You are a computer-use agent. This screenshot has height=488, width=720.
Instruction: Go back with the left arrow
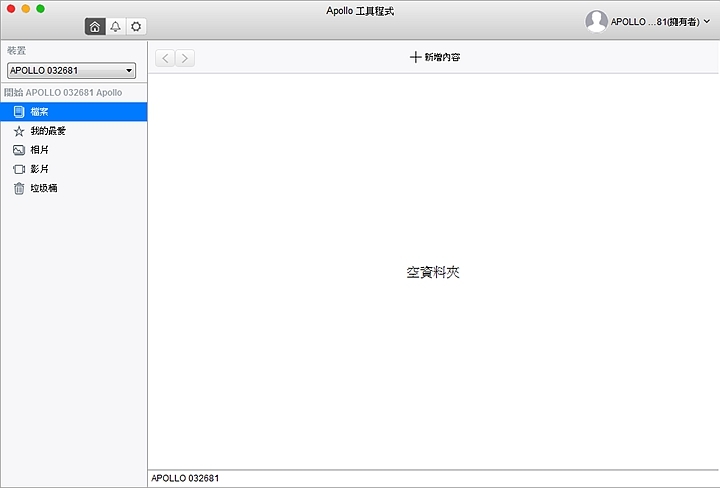click(x=165, y=58)
